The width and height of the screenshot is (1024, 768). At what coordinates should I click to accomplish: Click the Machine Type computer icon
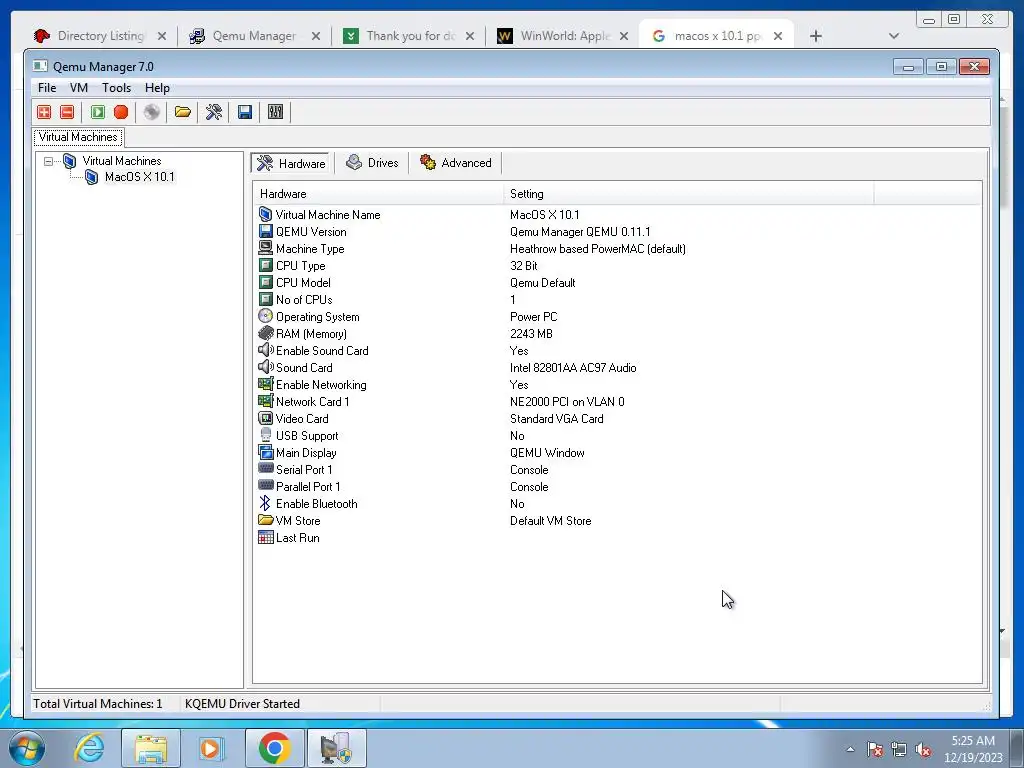coord(265,248)
